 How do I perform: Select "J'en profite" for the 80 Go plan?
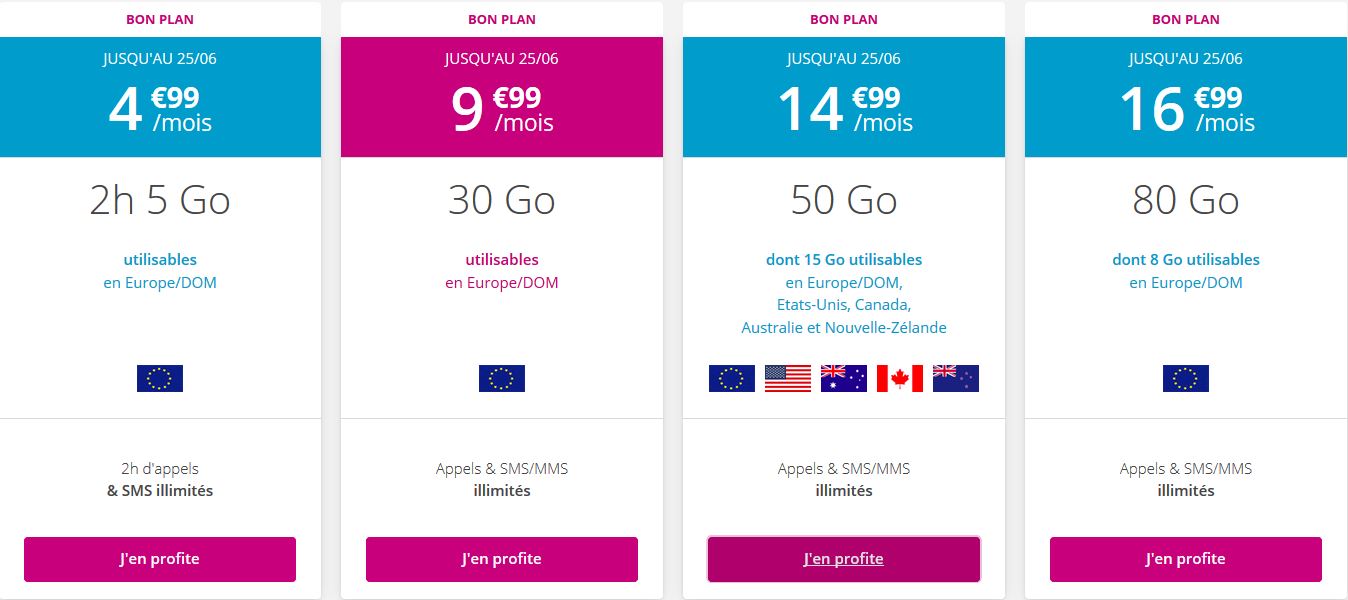(1186, 559)
